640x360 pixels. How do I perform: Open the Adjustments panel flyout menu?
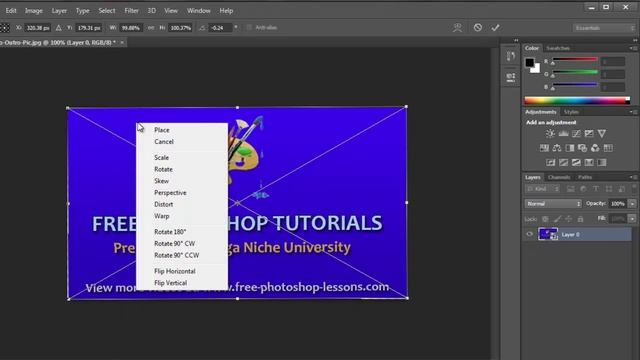point(633,112)
